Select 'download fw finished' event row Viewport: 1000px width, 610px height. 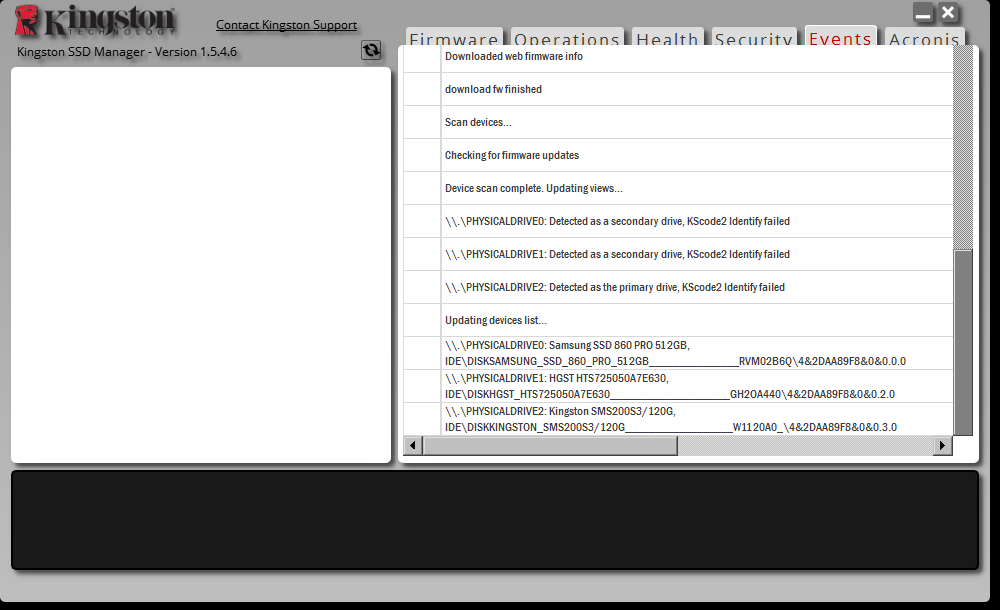[678, 89]
